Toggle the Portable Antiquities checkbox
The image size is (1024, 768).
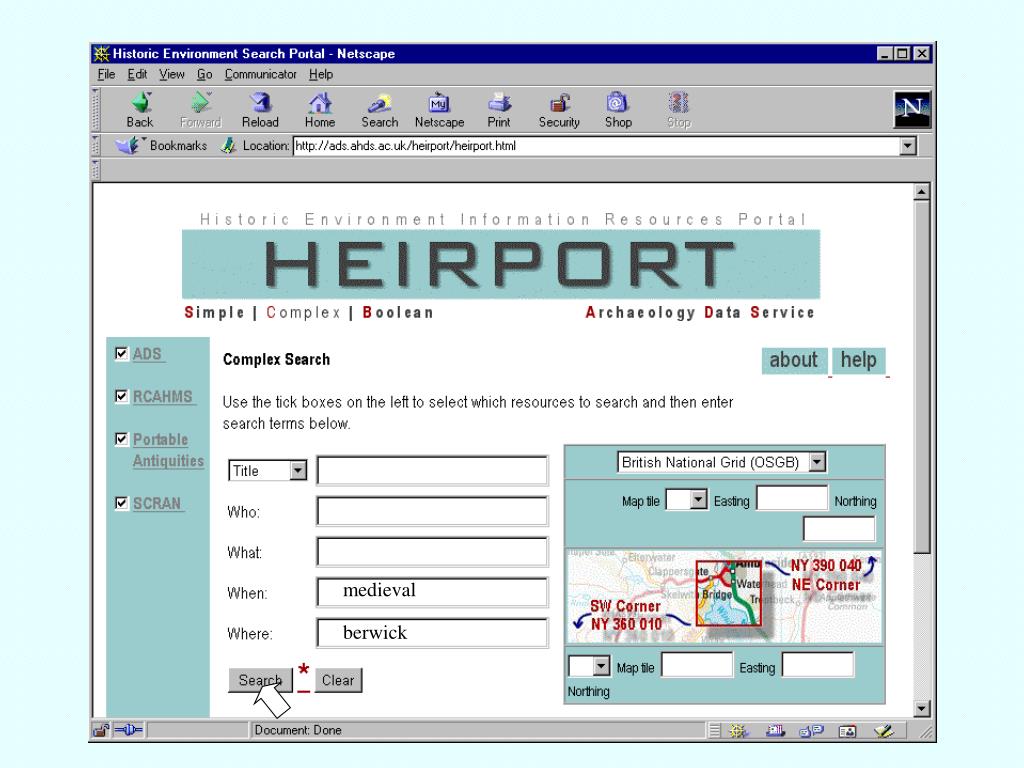pos(121,439)
